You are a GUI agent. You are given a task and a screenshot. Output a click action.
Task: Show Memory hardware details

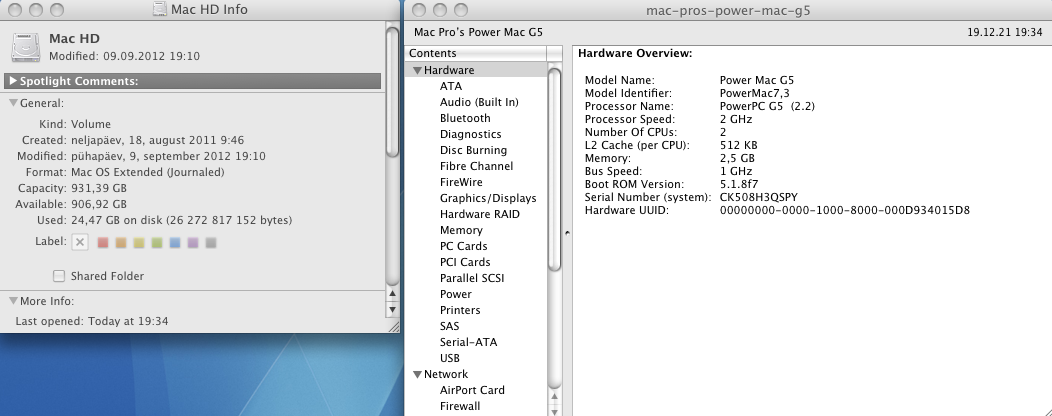click(x=461, y=230)
